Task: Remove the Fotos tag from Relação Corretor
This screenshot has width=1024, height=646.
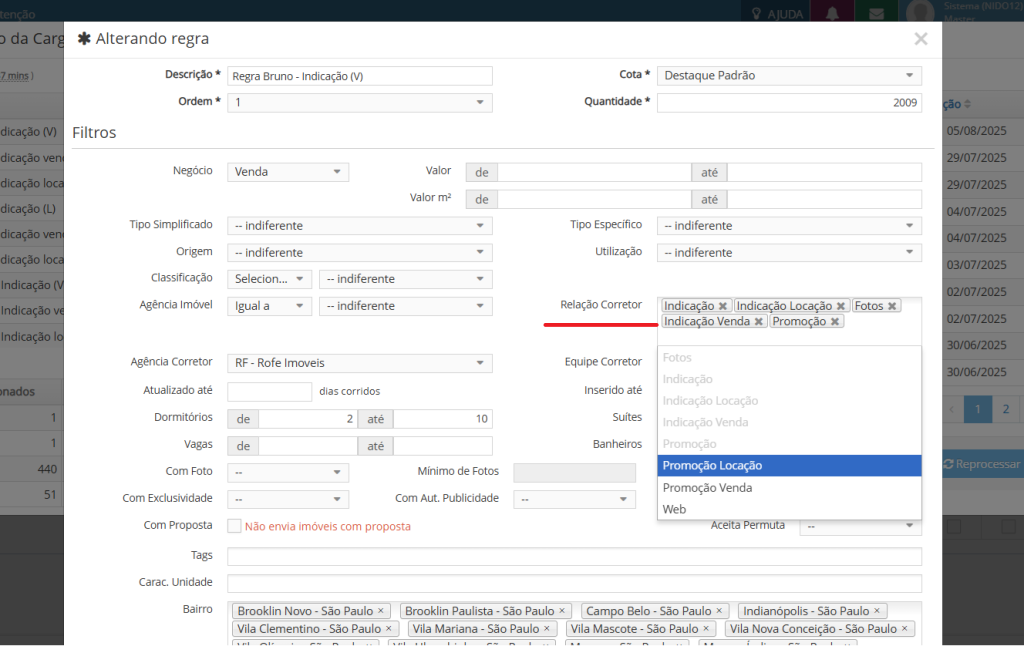Action: pos(892,306)
